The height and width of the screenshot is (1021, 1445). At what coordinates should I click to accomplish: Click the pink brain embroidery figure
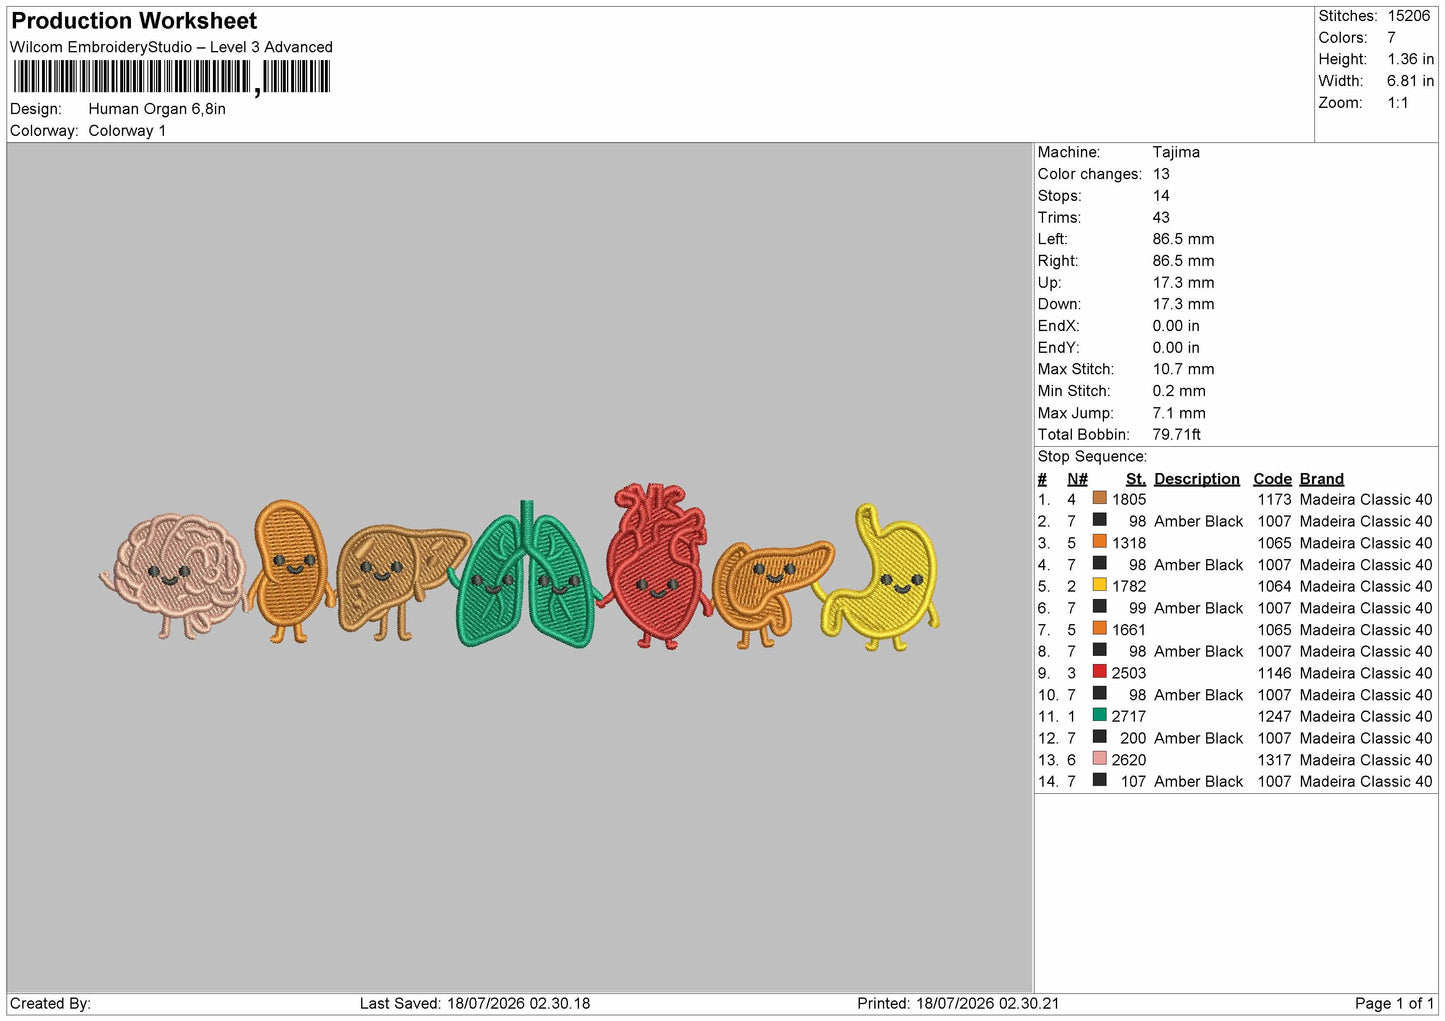point(174,577)
